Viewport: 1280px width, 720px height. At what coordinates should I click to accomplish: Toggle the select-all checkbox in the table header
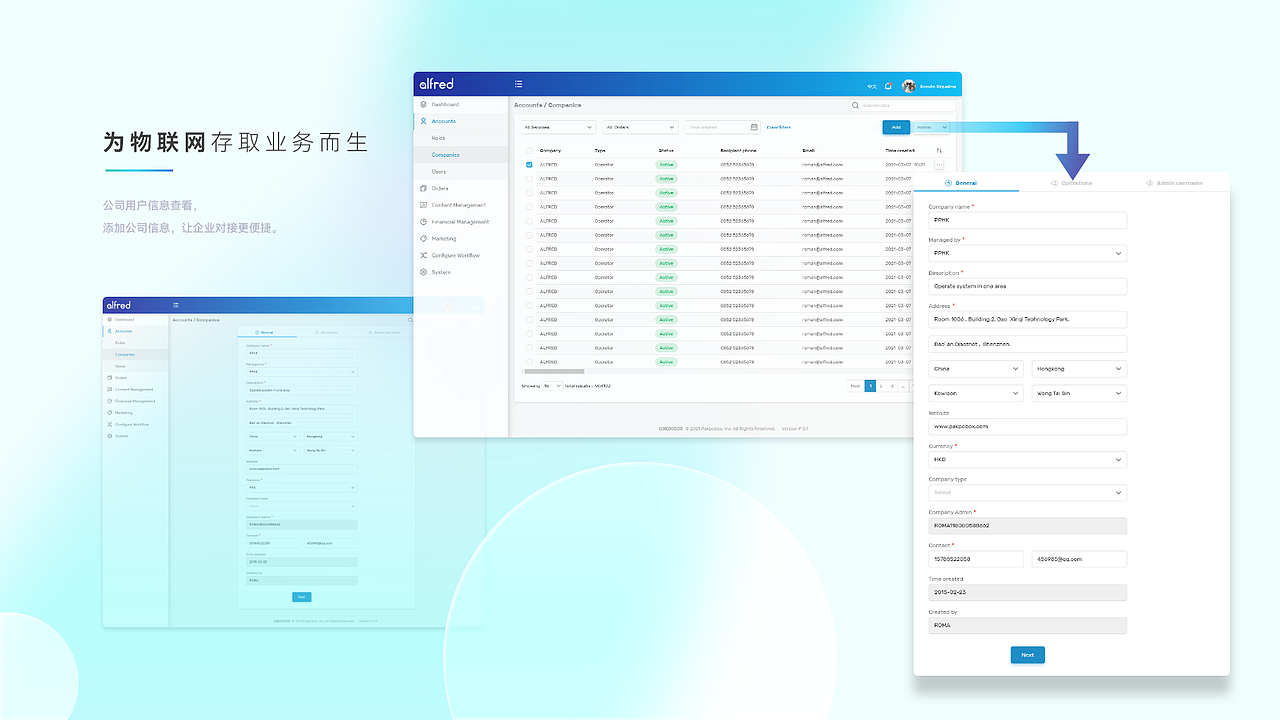pyautogui.click(x=529, y=150)
